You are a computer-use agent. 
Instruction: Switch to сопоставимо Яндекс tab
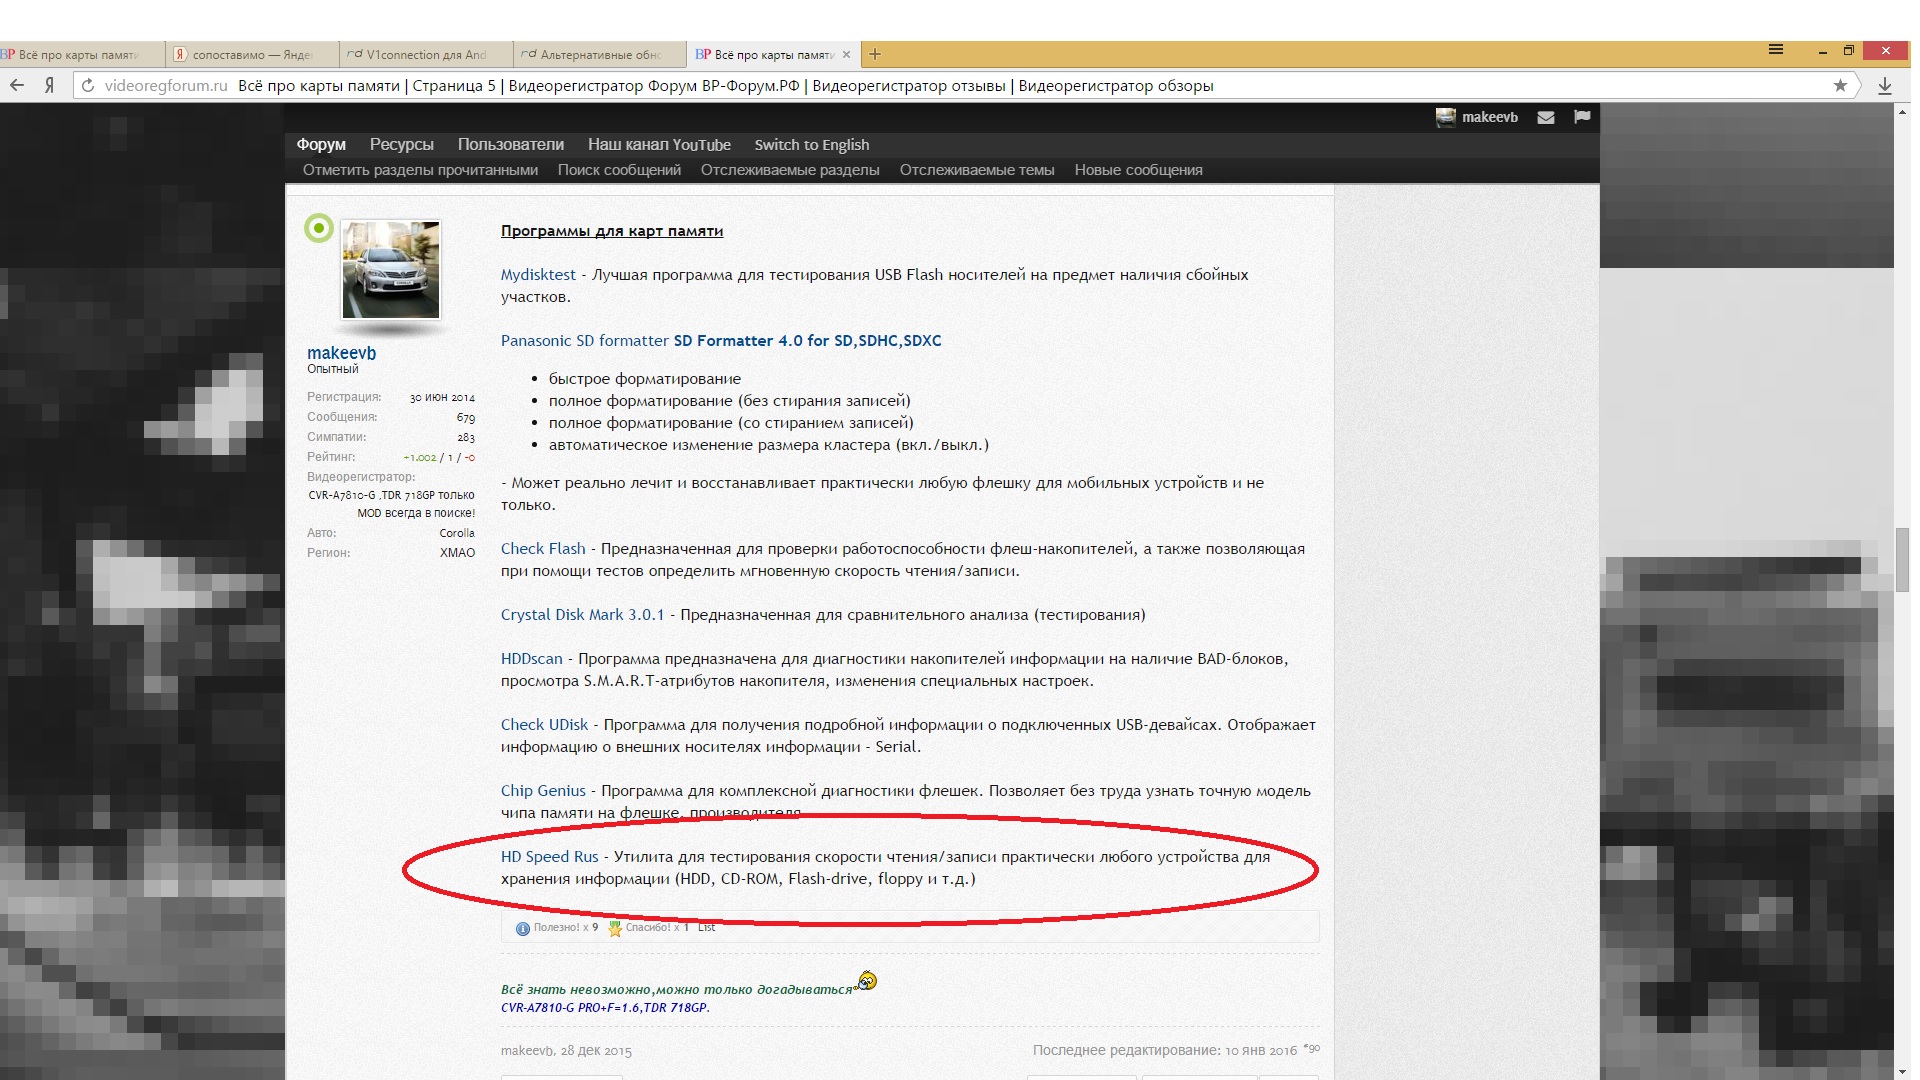(x=252, y=55)
